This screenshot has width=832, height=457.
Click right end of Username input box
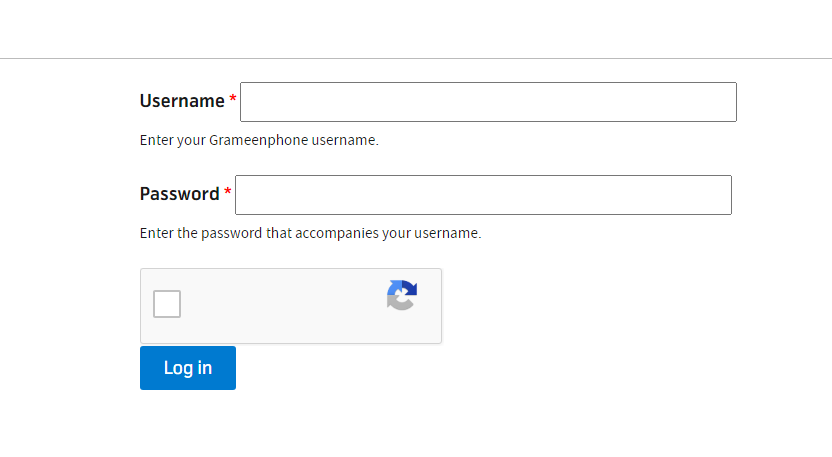(727, 102)
